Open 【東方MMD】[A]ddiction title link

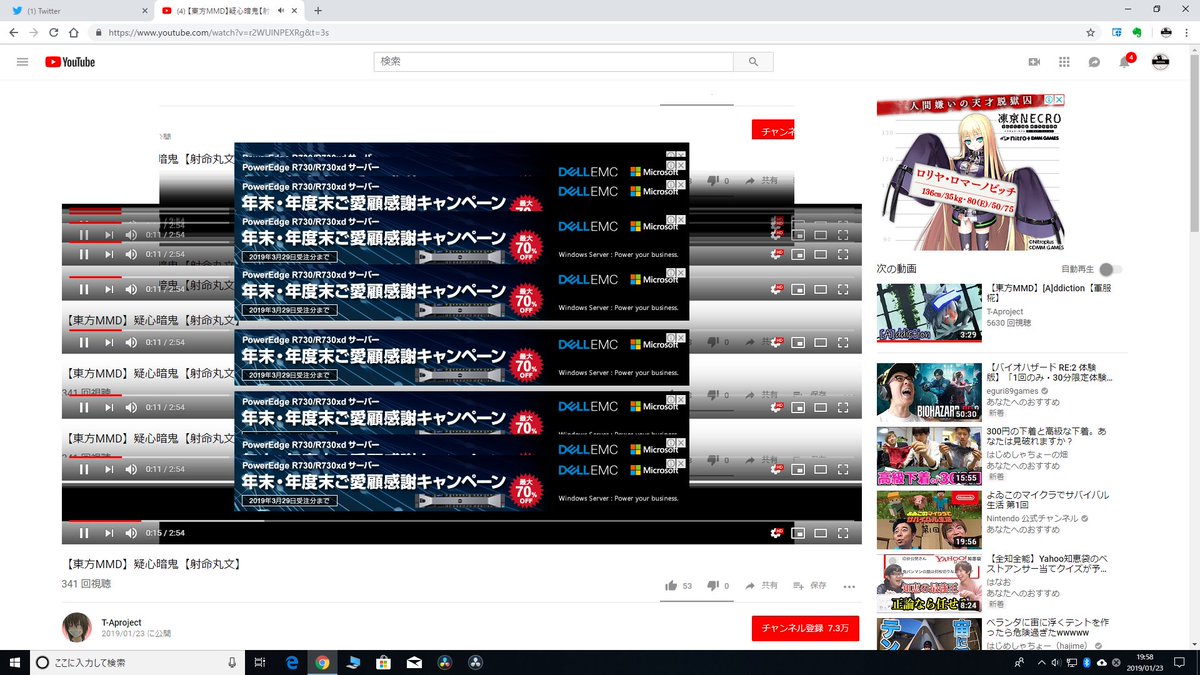tap(1050, 293)
